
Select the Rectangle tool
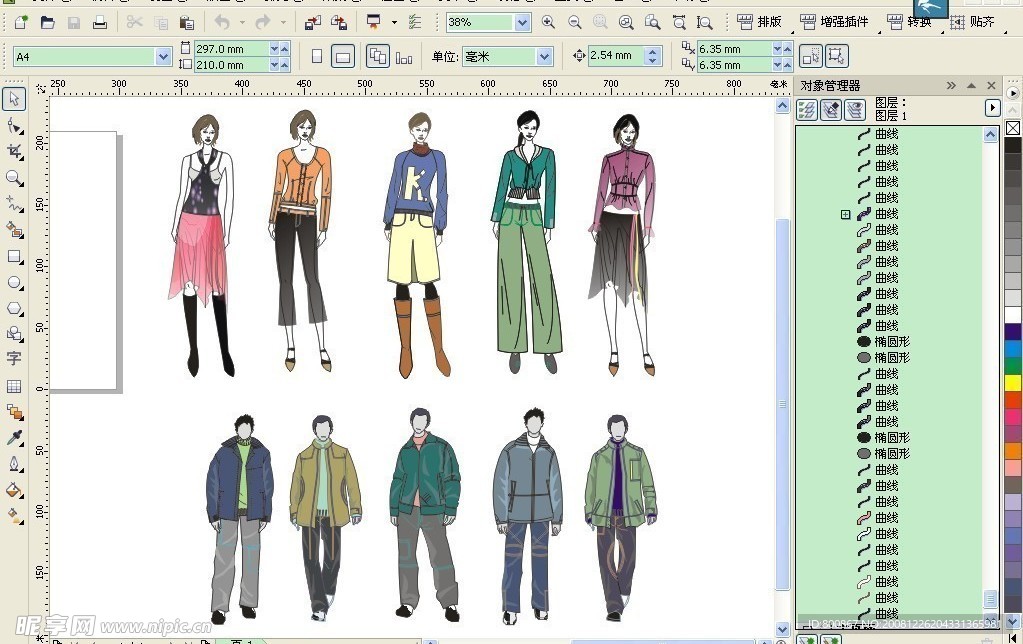point(14,256)
